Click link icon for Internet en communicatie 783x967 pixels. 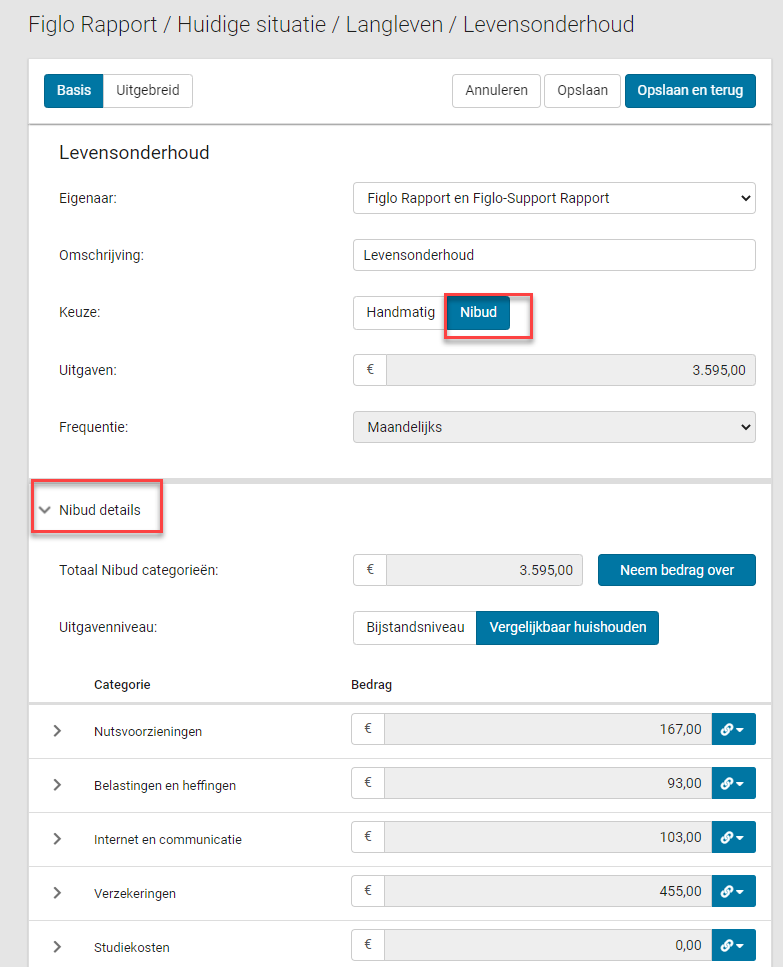pyautogui.click(x=733, y=838)
